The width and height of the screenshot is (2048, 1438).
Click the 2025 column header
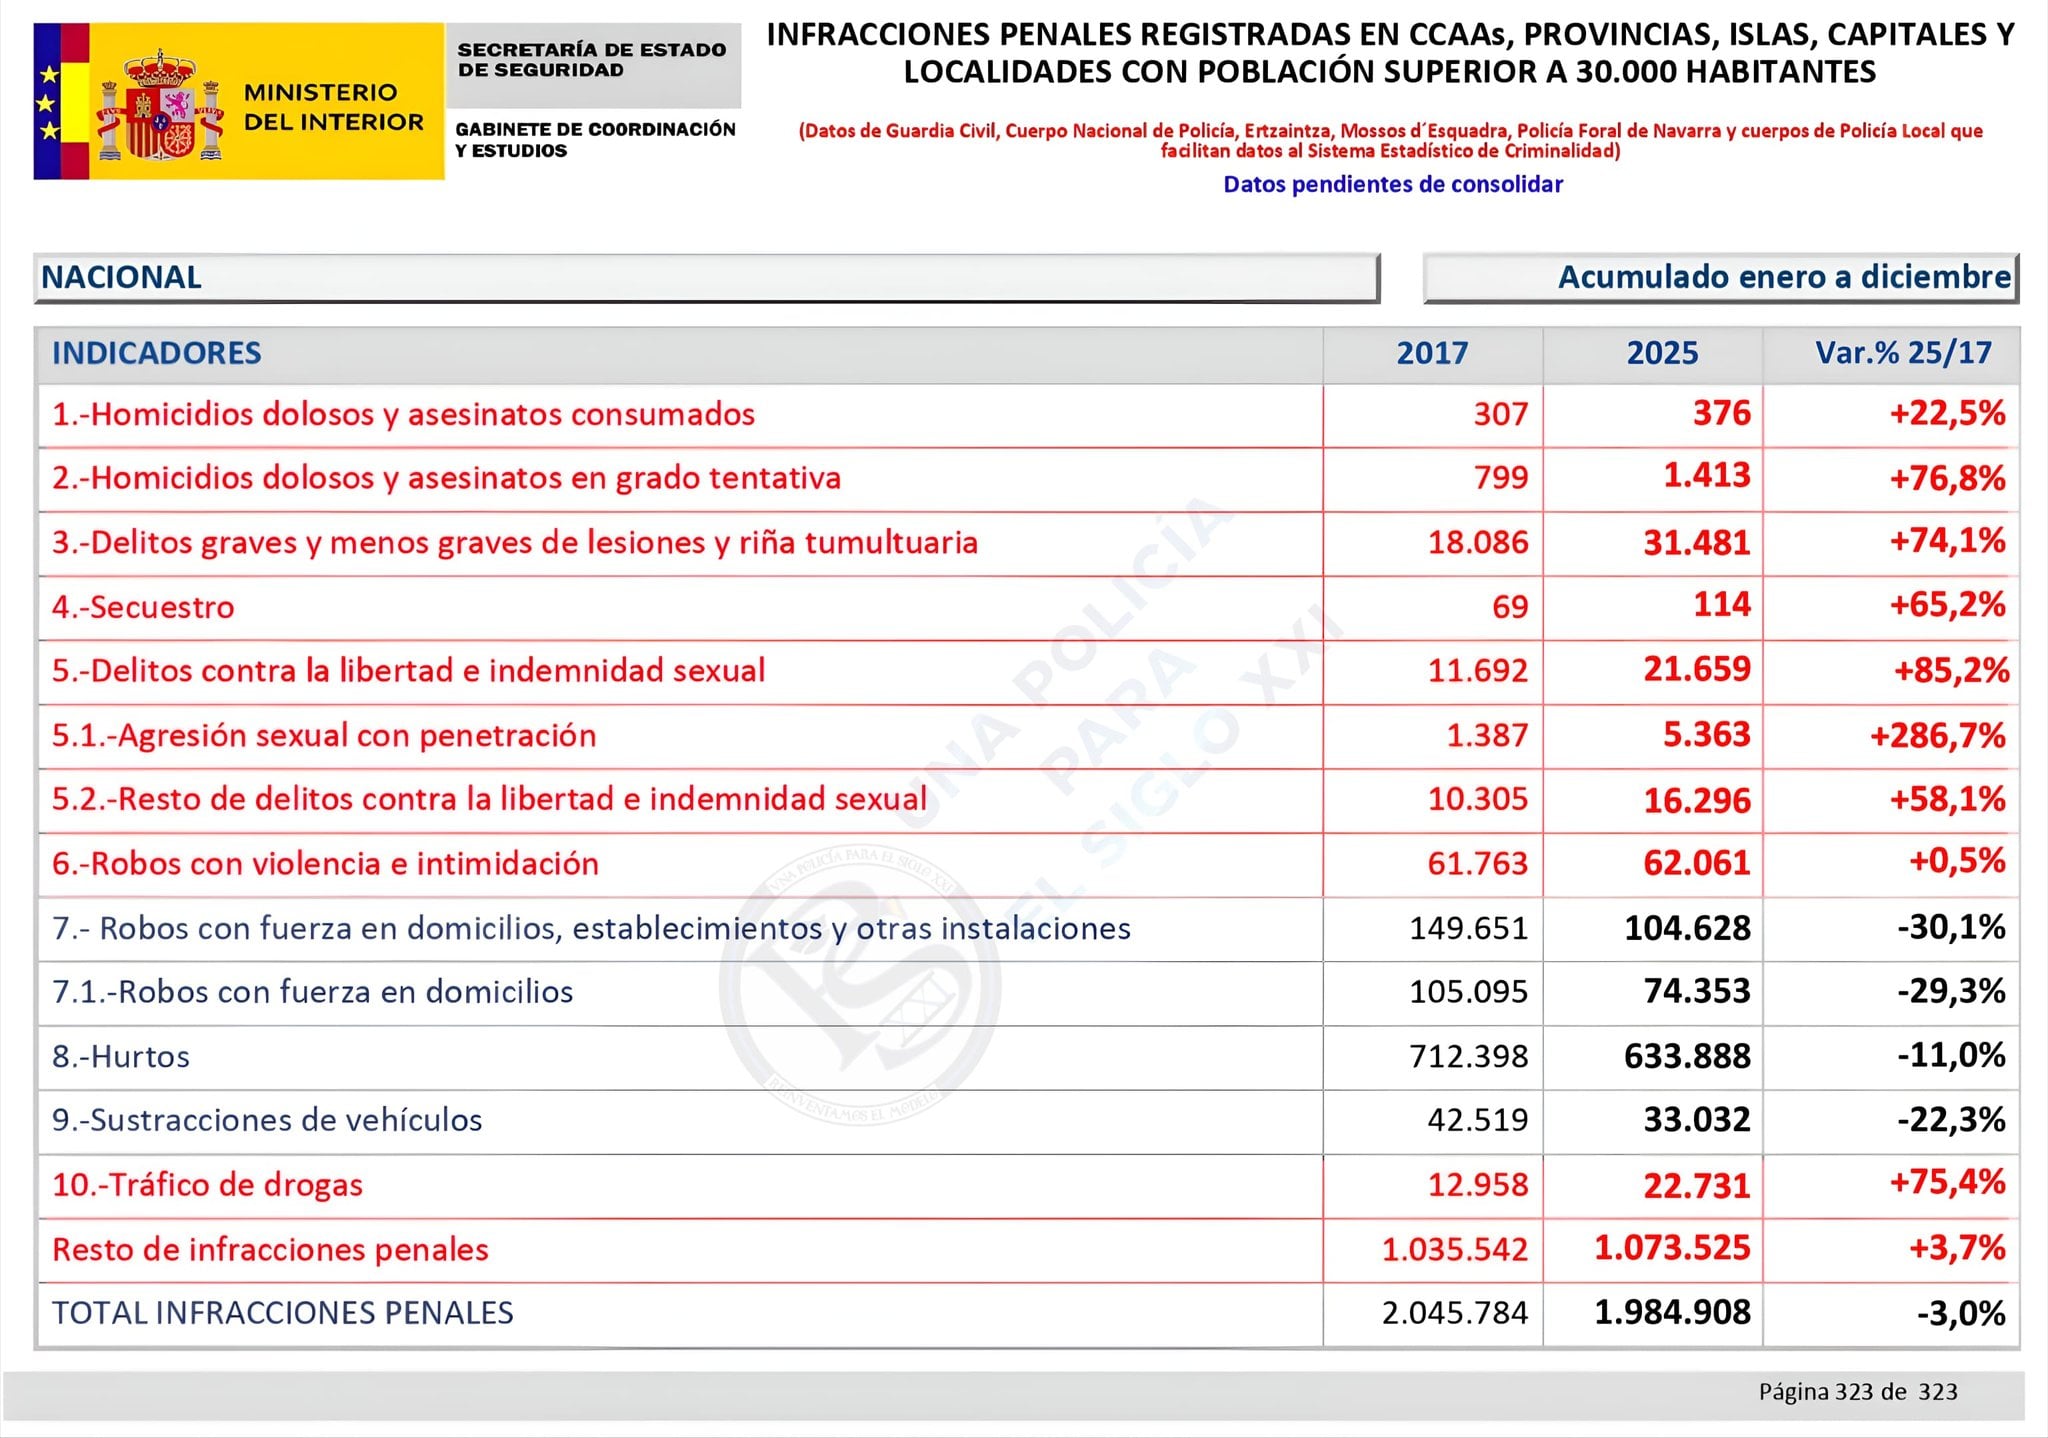tap(1661, 353)
